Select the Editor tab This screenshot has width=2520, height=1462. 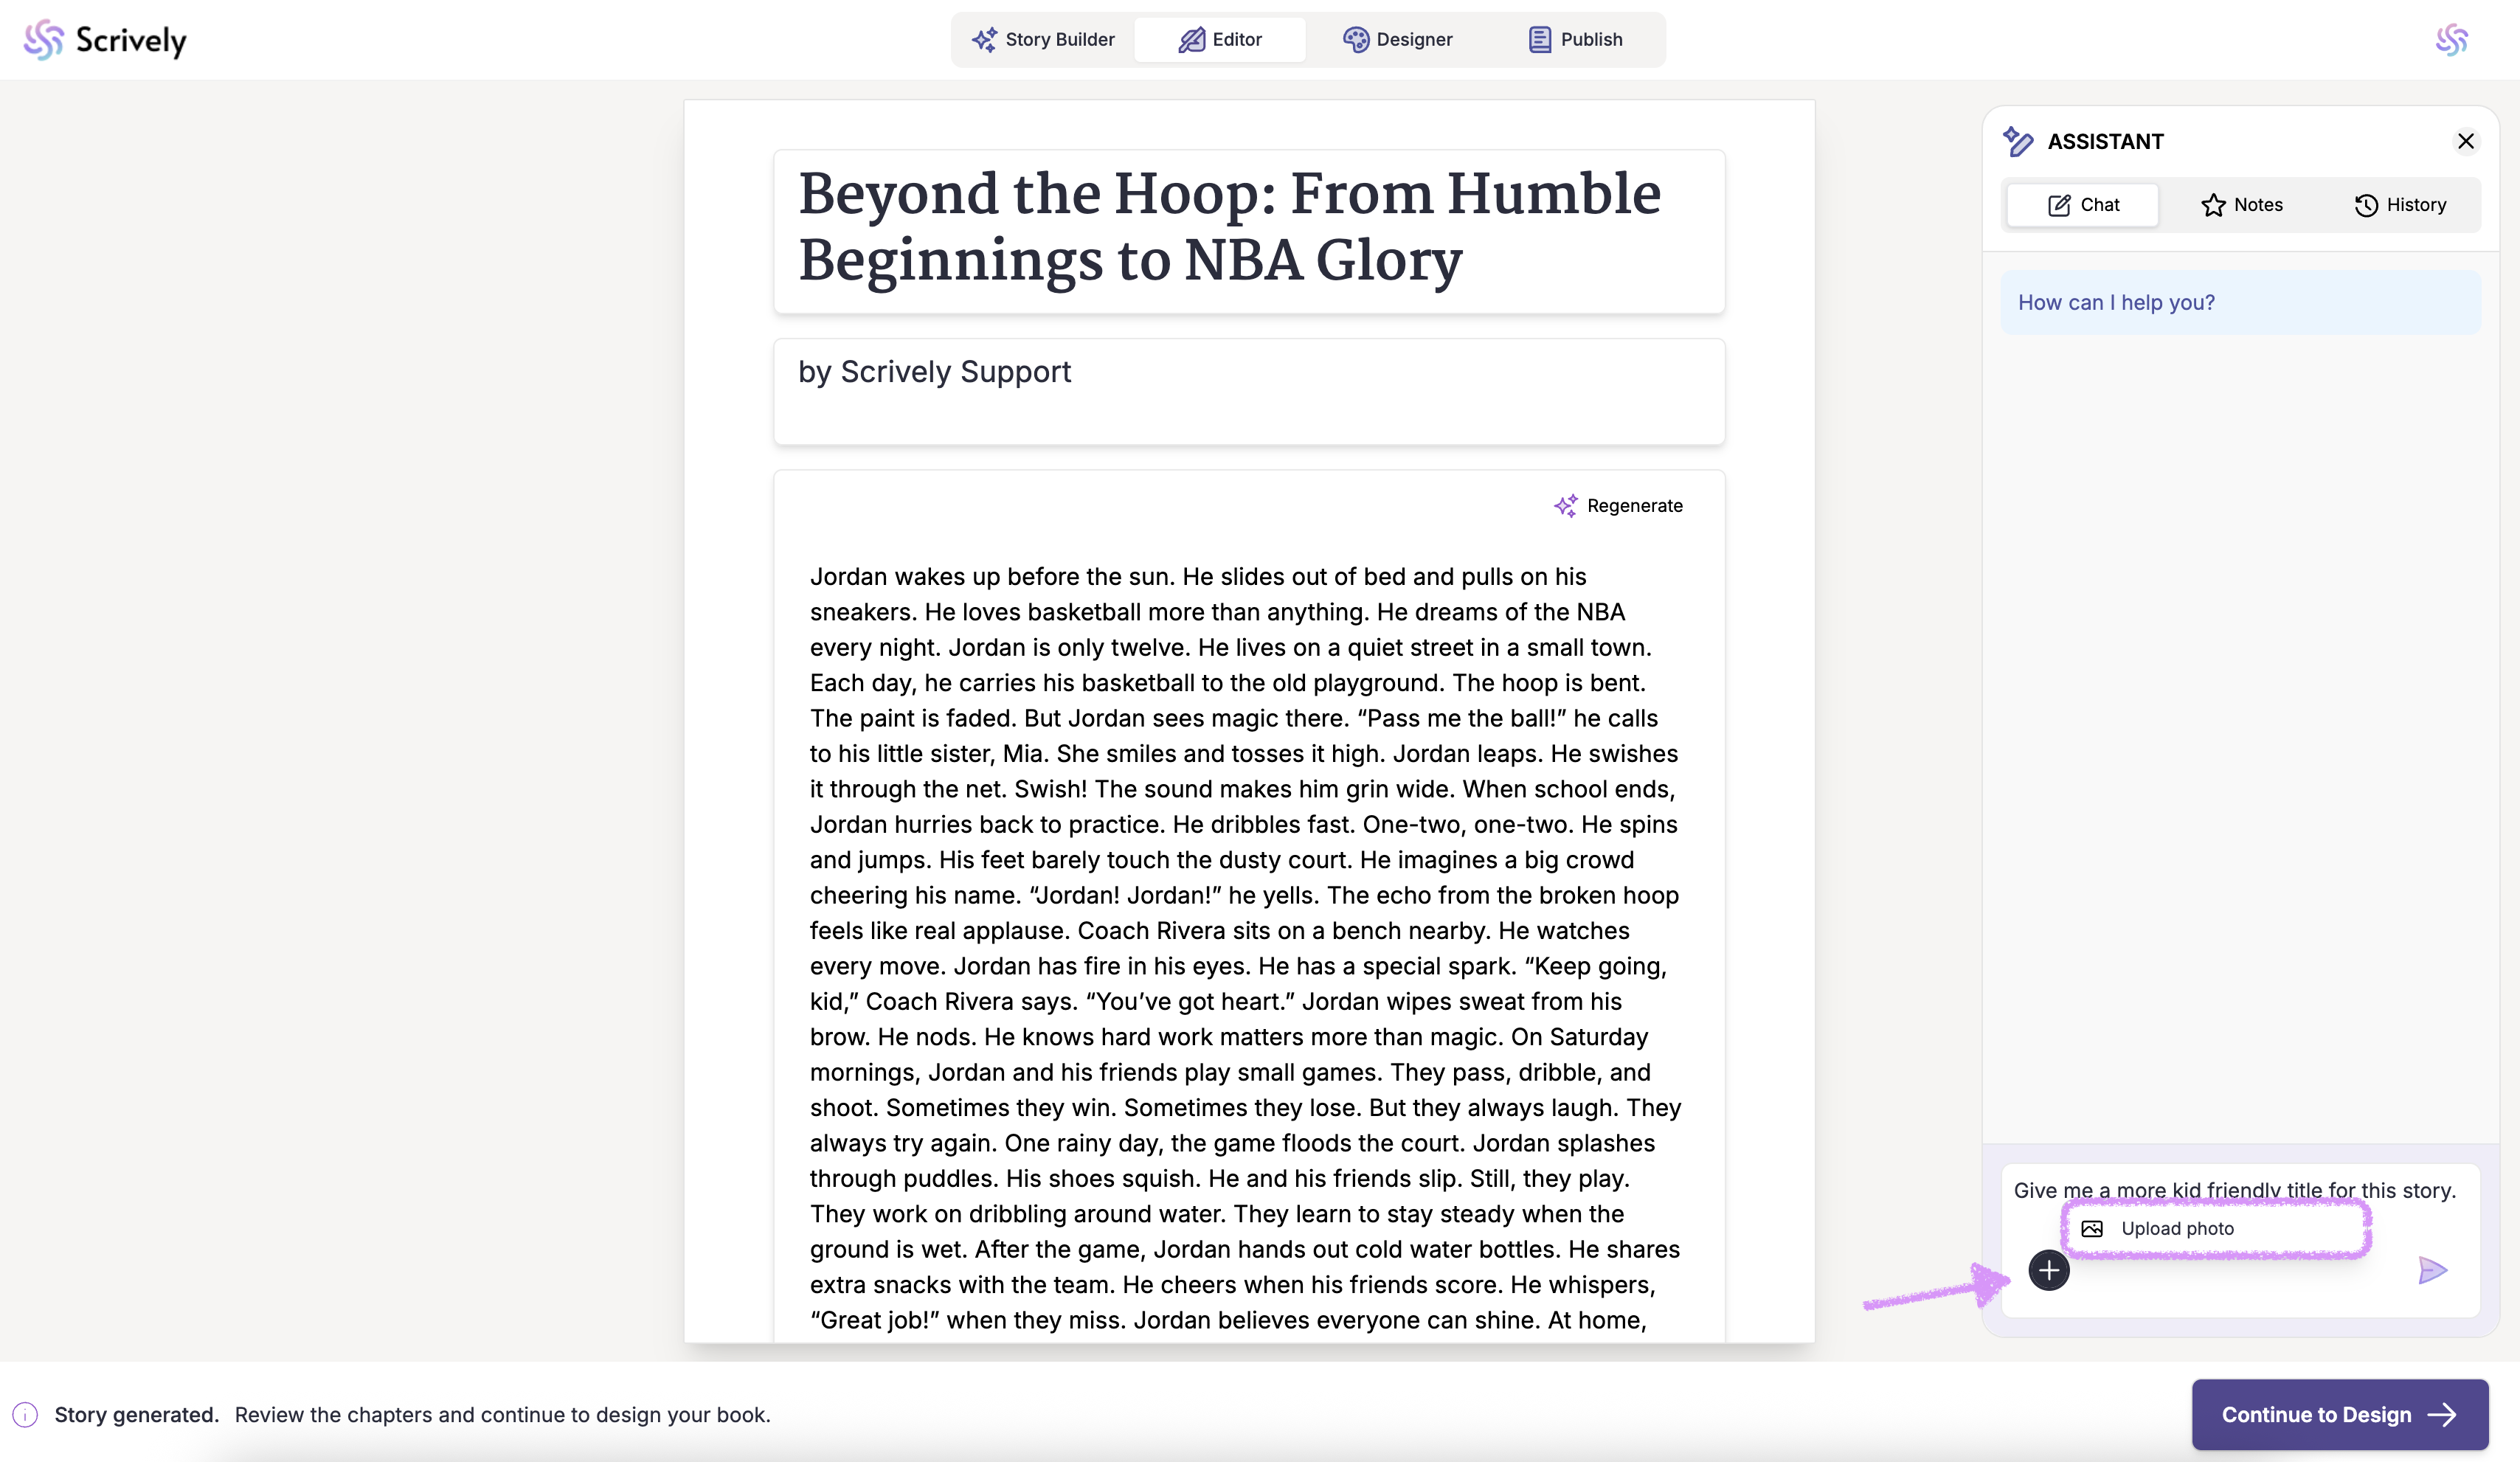click(x=1220, y=40)
